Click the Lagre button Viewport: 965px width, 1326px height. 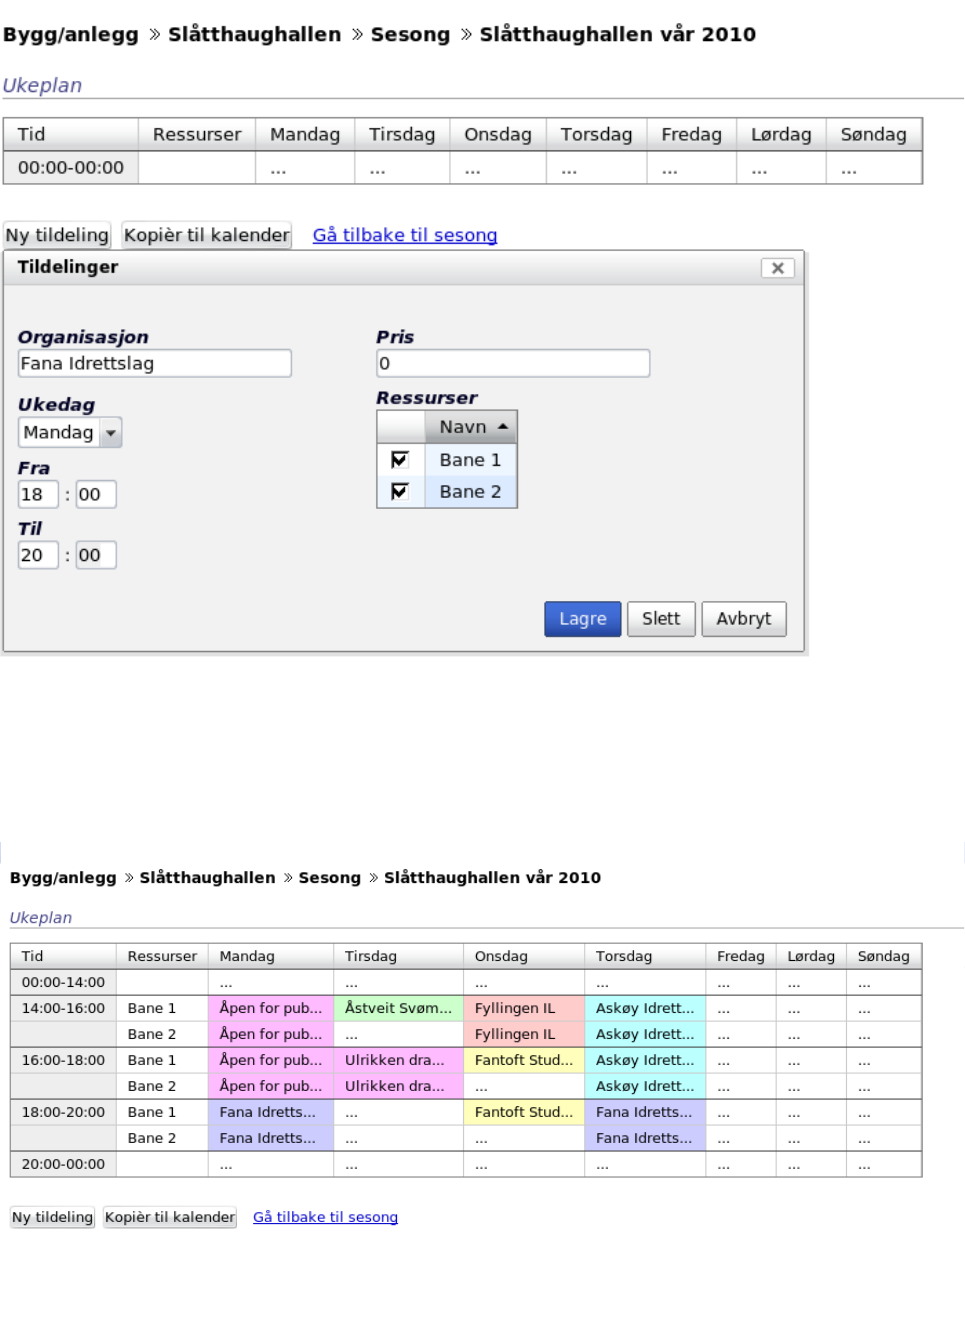point(582,619)
